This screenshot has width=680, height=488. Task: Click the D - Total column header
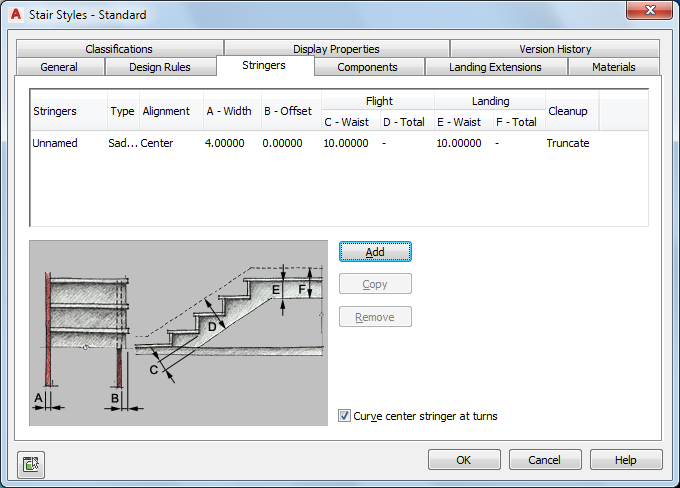pyautogui.click(x=407, y=122)
